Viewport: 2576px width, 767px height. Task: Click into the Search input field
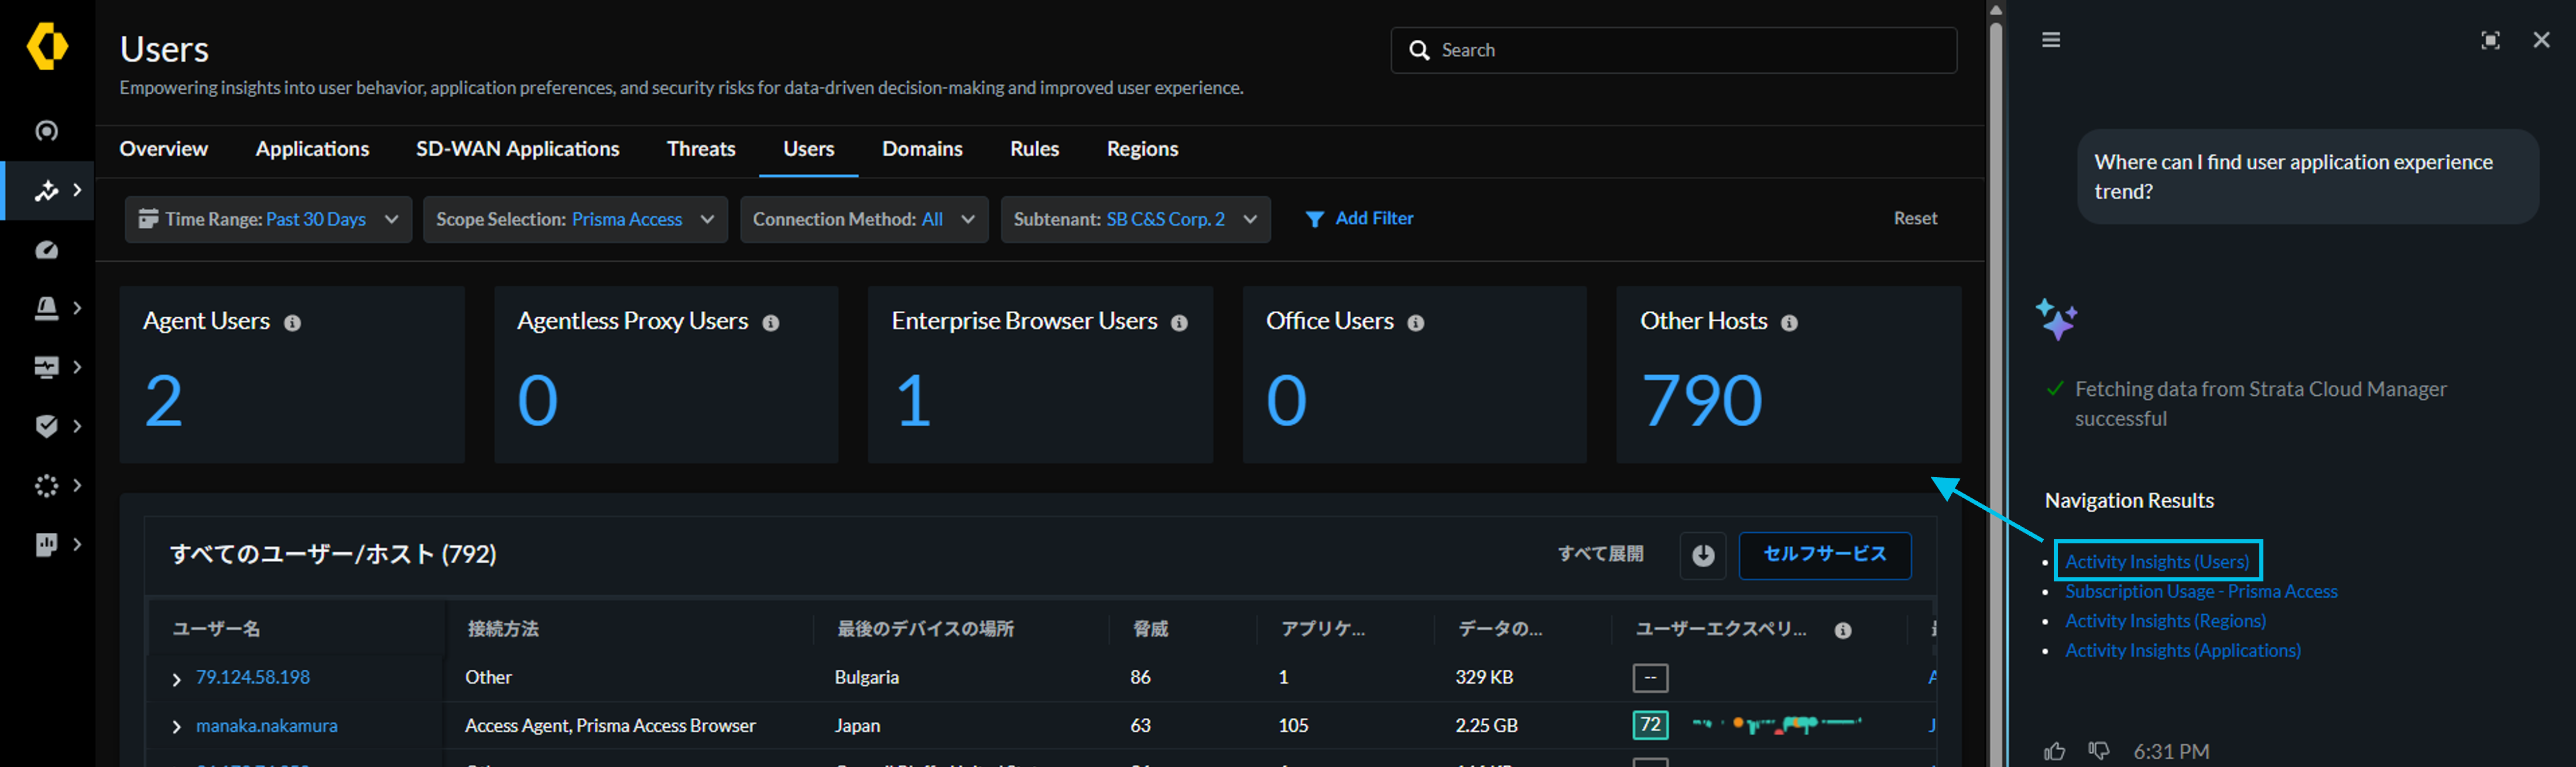click(x=1673, y=50)
